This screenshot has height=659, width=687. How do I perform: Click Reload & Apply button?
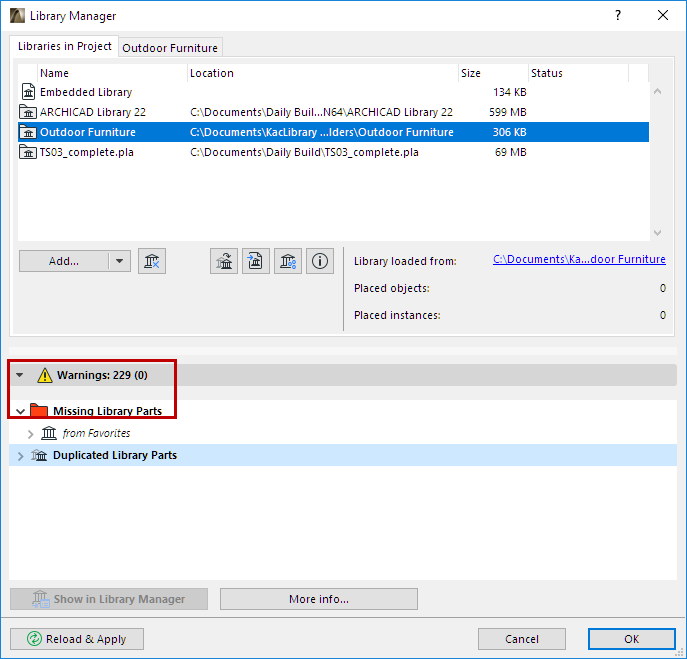pos(77,639)
